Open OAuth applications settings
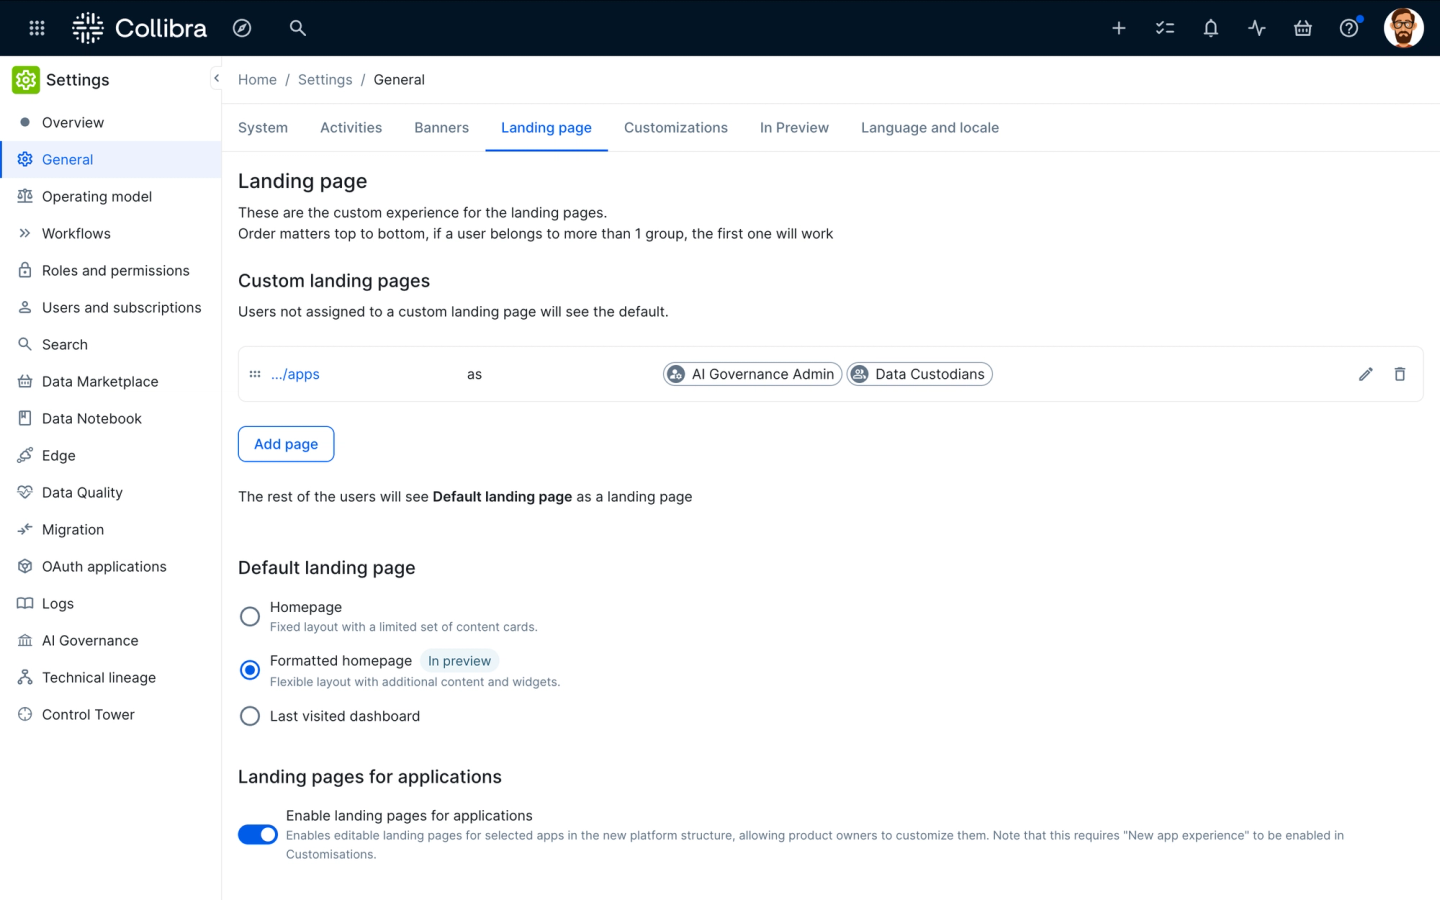The height and width of the screenshot is (900, 1440). pyautogui.click(x=110, y=566)
